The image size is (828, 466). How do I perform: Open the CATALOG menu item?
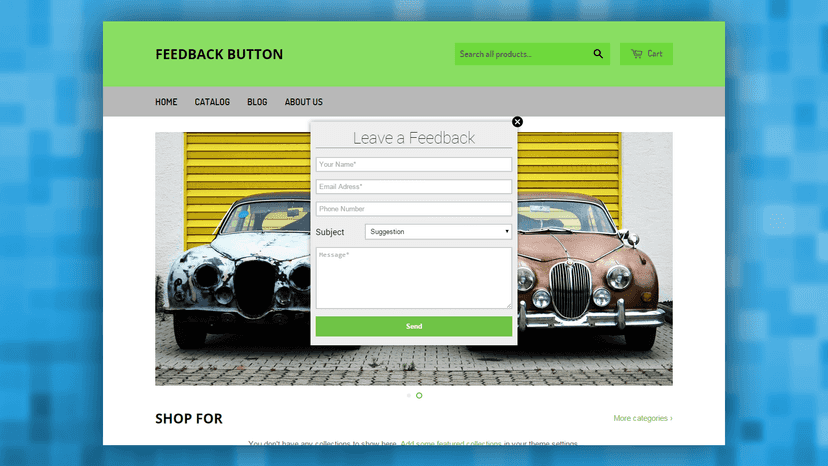point(212,102)
